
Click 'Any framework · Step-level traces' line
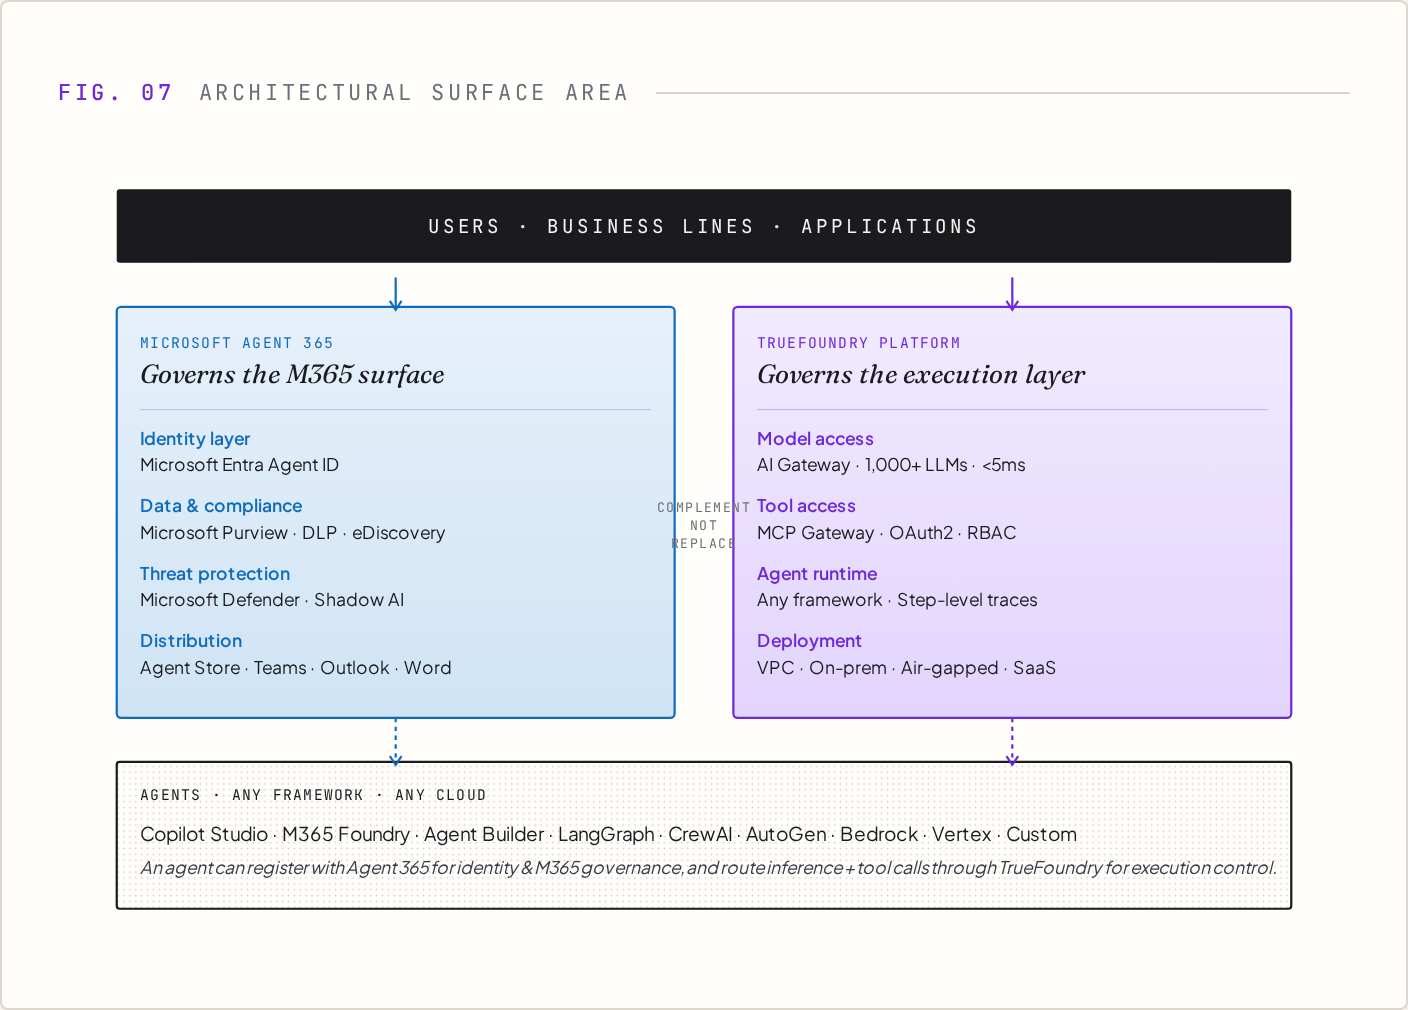897,600
